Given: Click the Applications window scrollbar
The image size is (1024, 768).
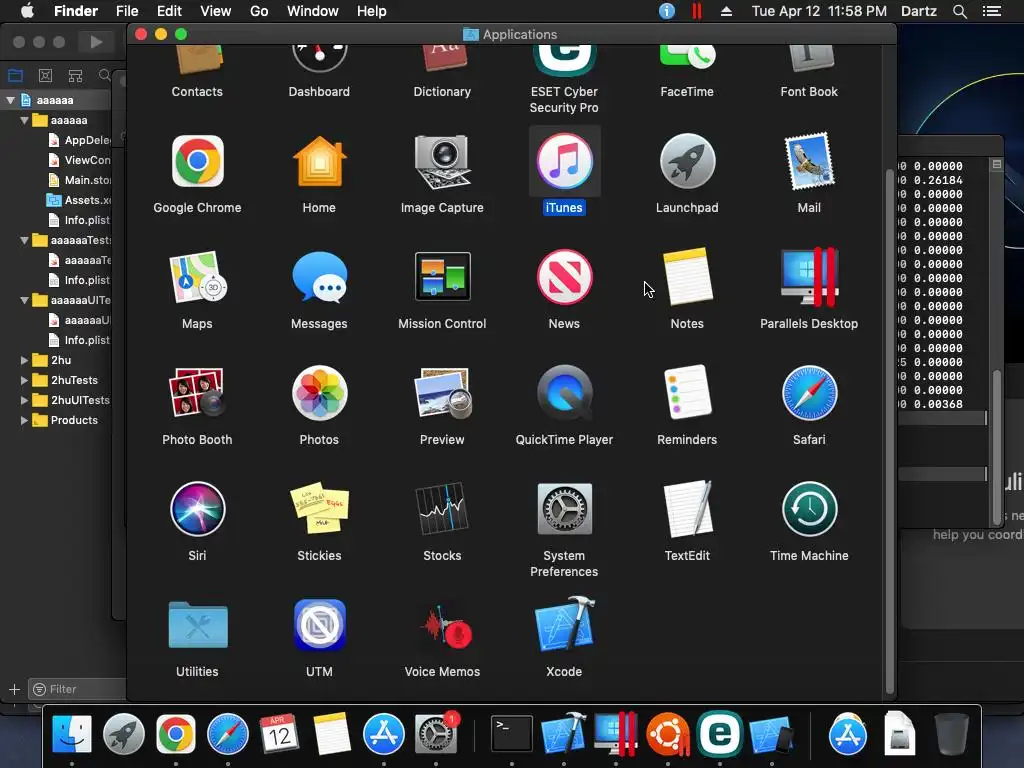Looking at the screenshot, I should 889,431.
